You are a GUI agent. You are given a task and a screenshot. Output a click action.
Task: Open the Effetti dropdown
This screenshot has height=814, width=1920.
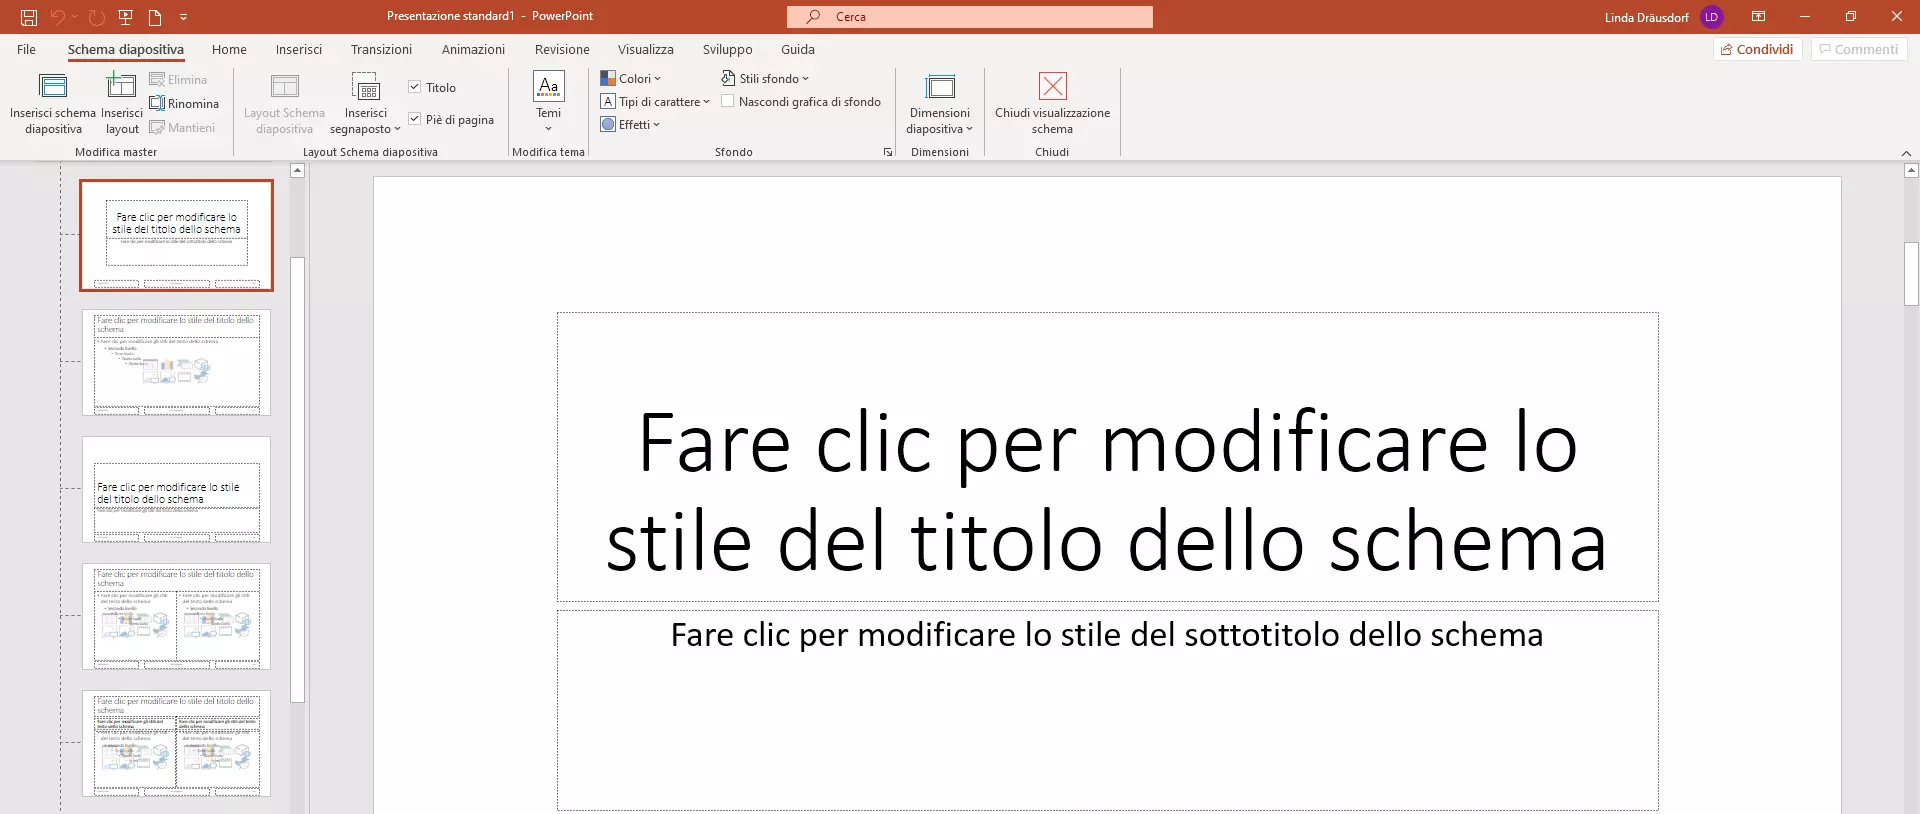[630, 124]
